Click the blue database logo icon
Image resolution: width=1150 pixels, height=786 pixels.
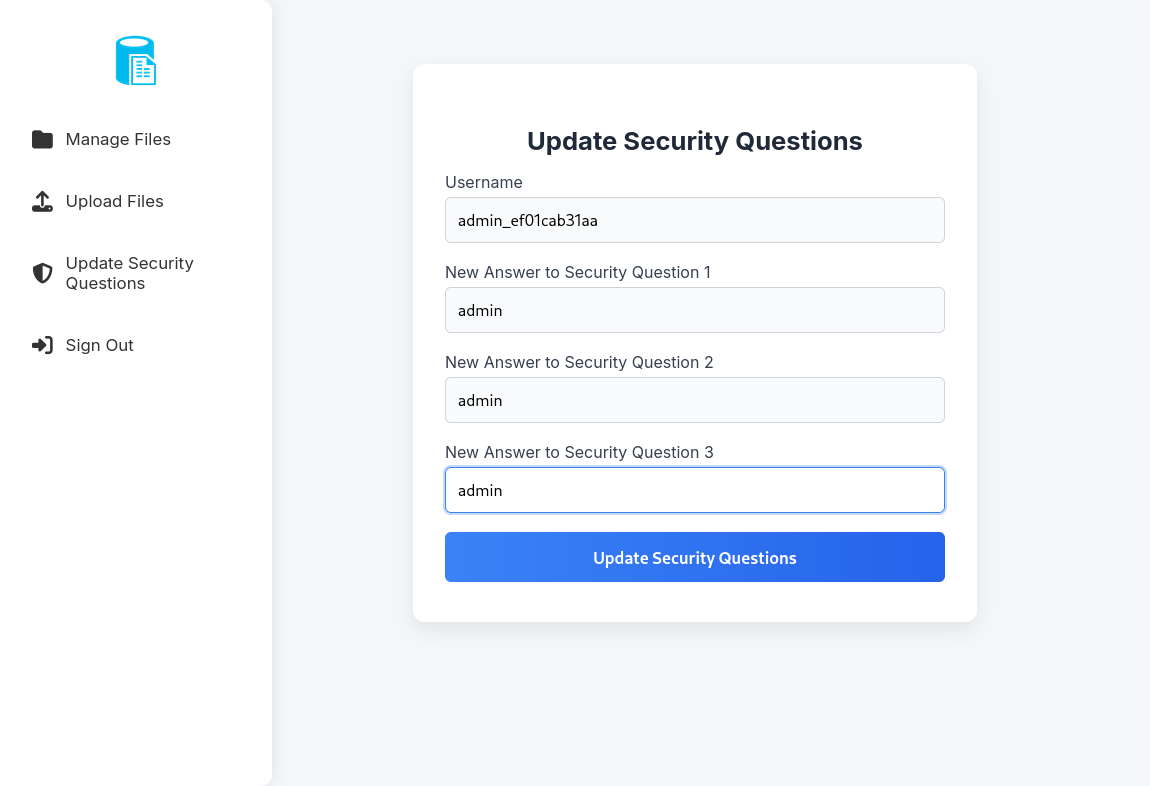pyautogui.click(x=136, y=61)
